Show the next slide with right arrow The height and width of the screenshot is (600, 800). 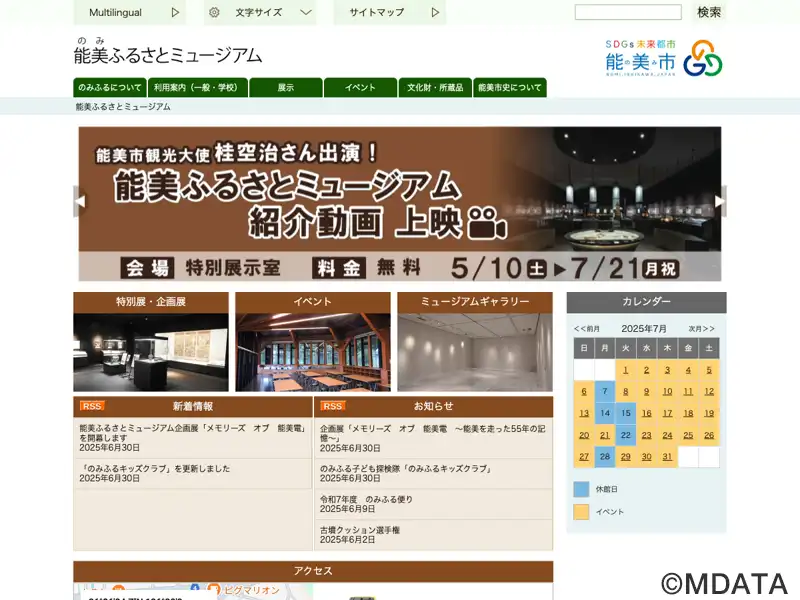(x=720, y=201)
